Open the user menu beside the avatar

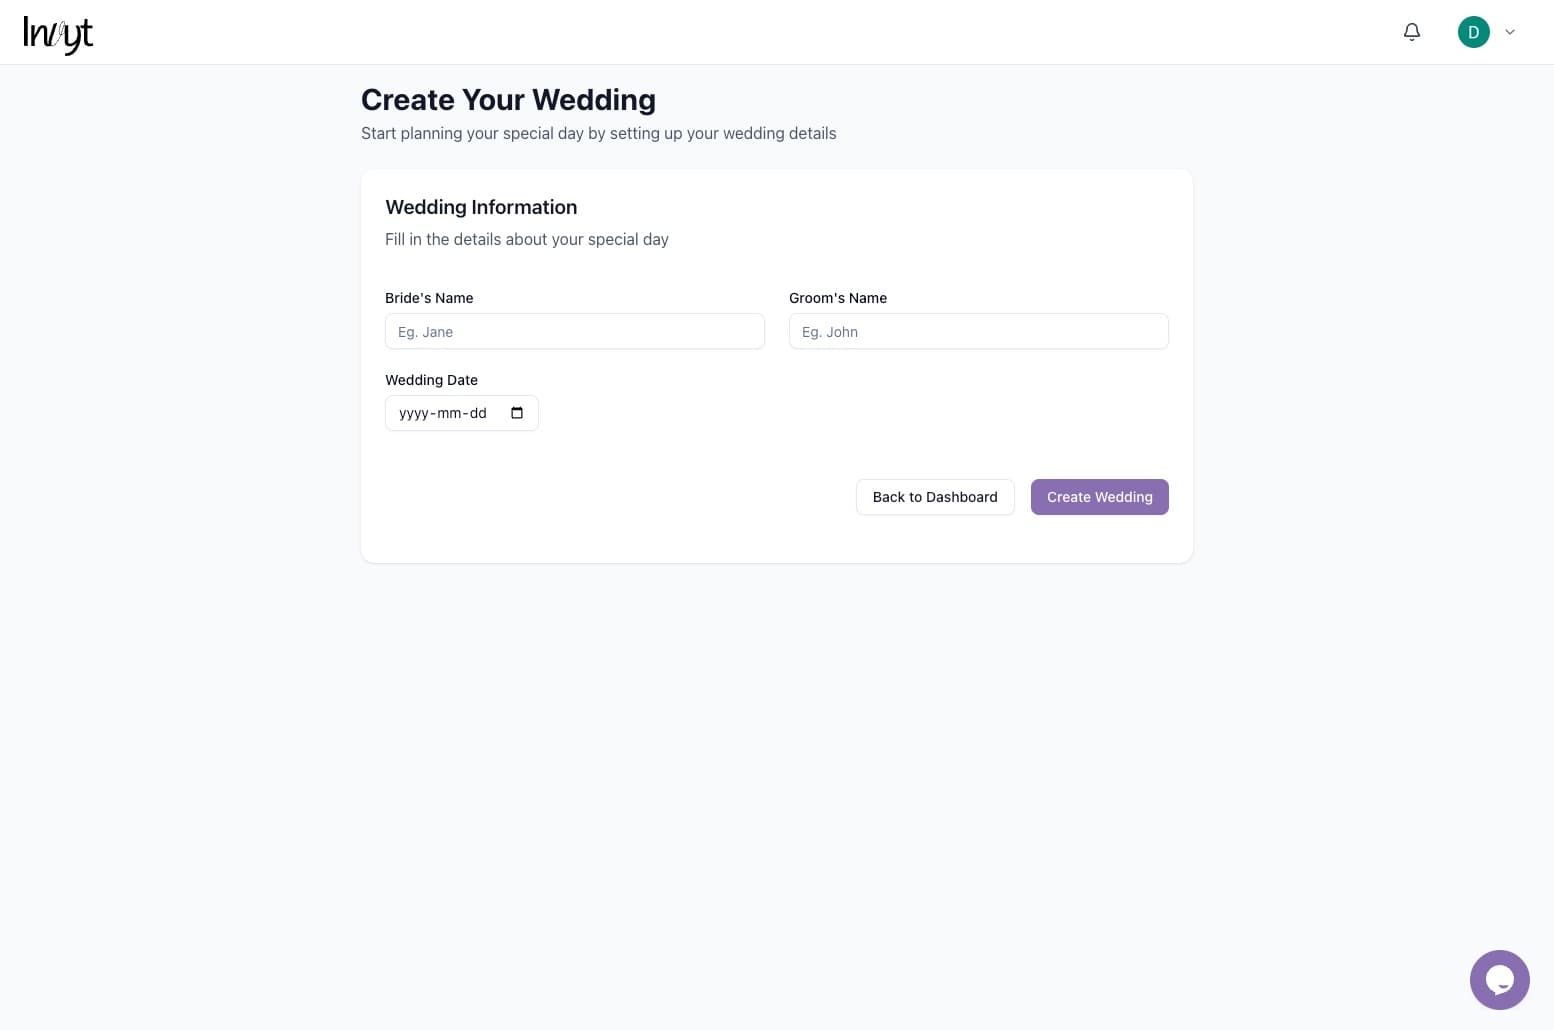pos(1510,31)
